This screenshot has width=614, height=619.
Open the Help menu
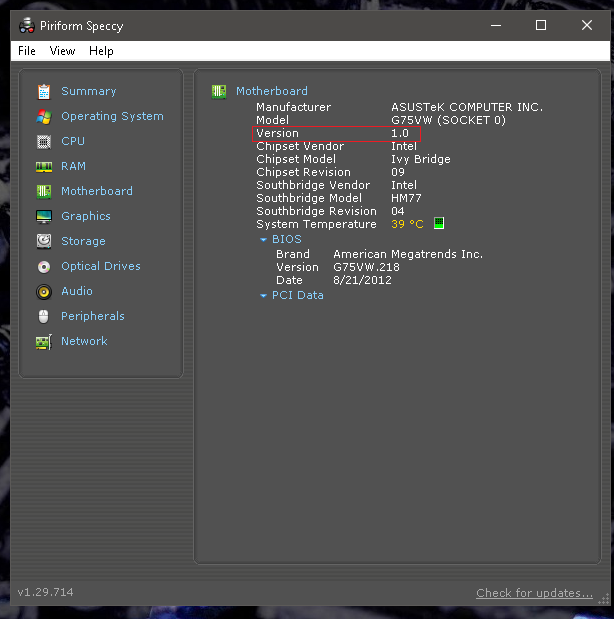point(101,51)
